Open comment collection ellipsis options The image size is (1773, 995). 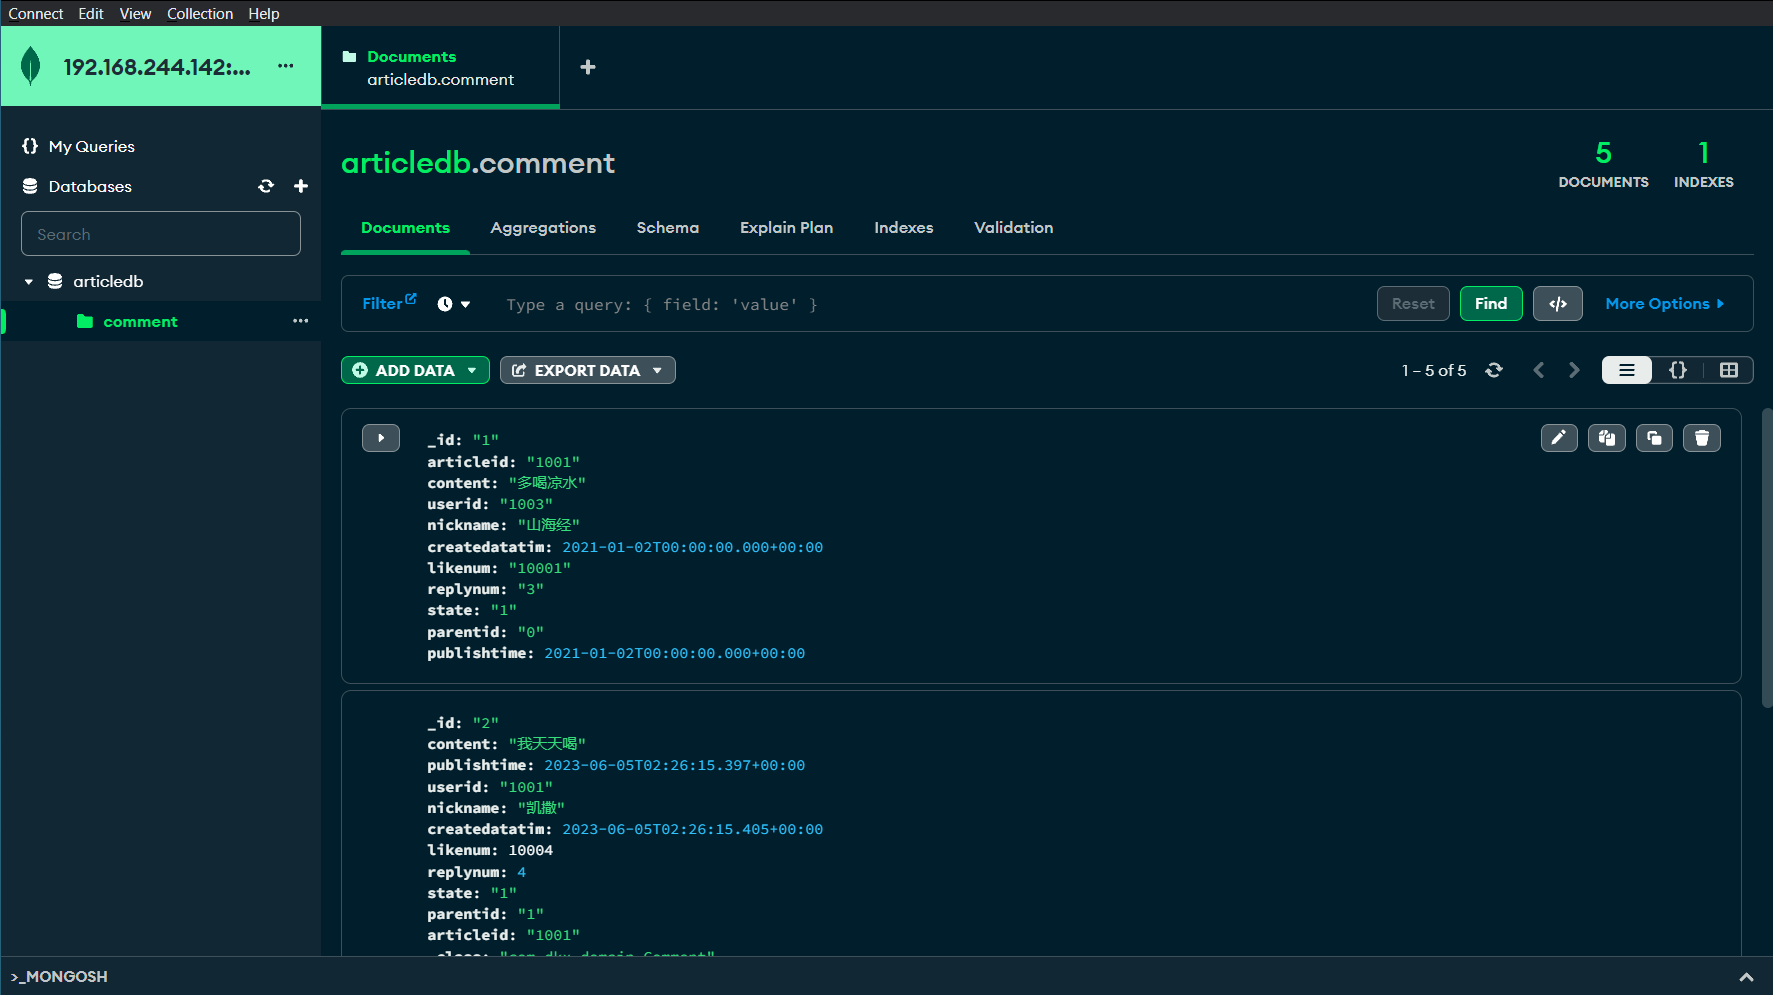point(301,321)
